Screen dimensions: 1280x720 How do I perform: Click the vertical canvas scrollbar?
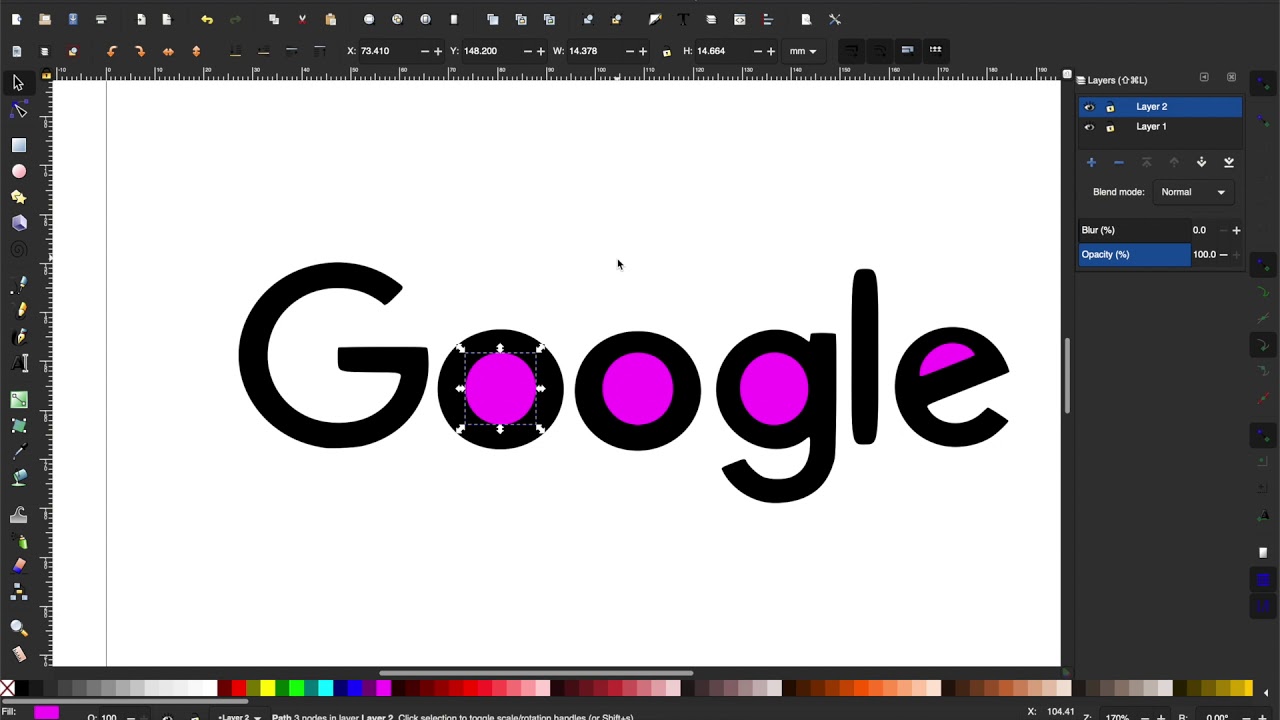coord(1067,375)
